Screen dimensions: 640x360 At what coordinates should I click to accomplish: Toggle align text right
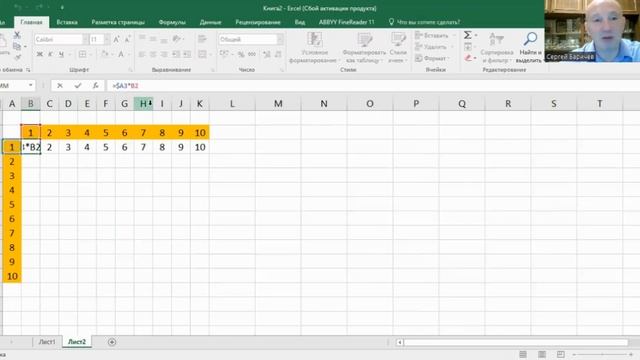[x=164, y=54]
